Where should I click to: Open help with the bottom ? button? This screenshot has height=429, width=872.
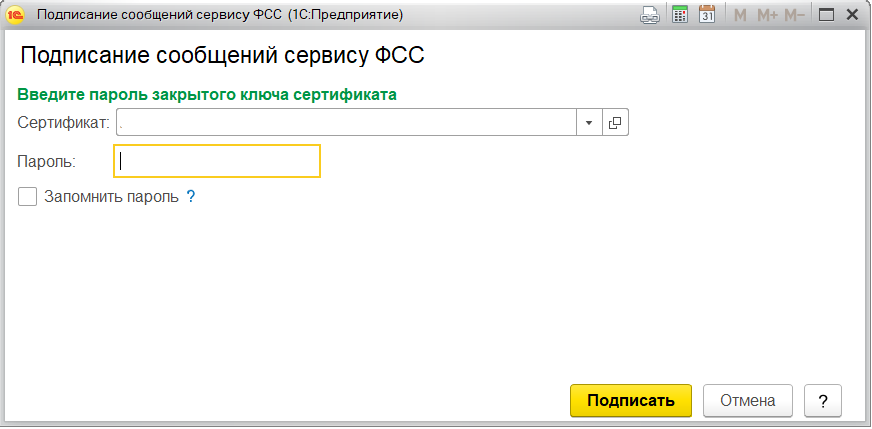tap(822, 400)
